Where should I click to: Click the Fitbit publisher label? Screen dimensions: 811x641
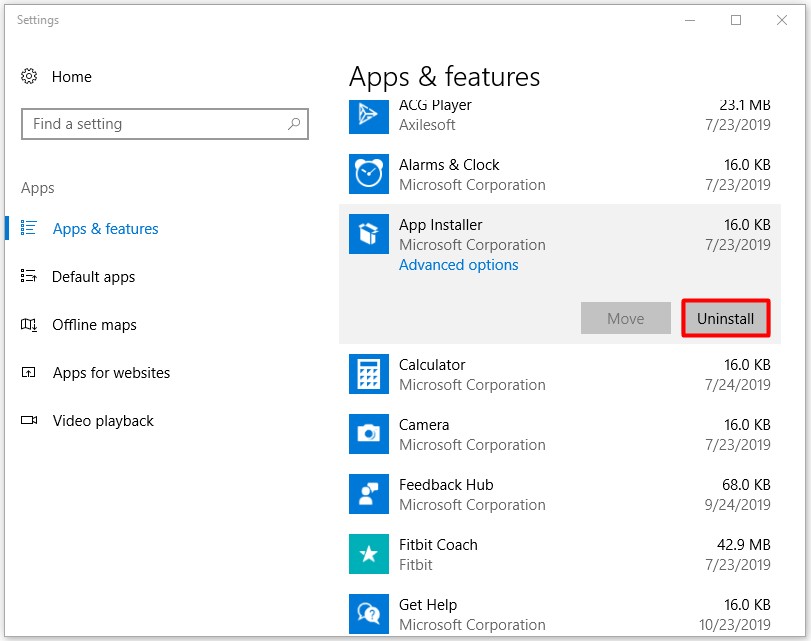pos(415,564)
